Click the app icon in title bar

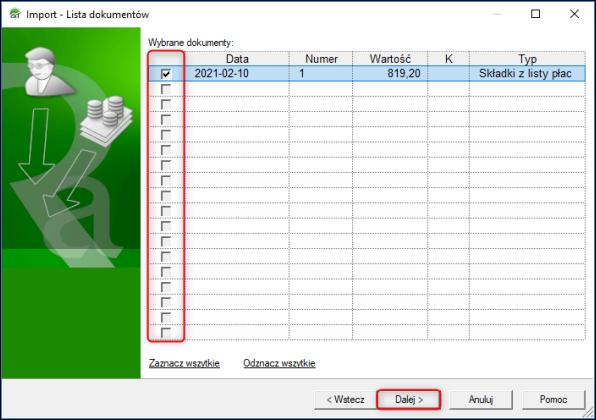click(x=14, y=14)
